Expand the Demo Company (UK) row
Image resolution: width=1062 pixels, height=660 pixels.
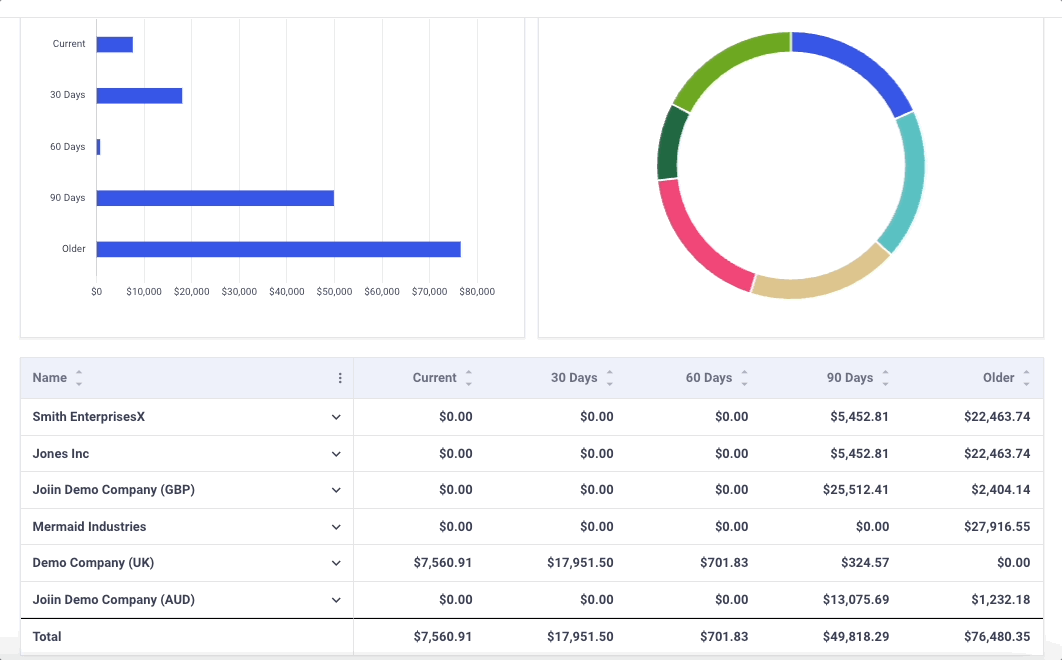coord(336,563)
